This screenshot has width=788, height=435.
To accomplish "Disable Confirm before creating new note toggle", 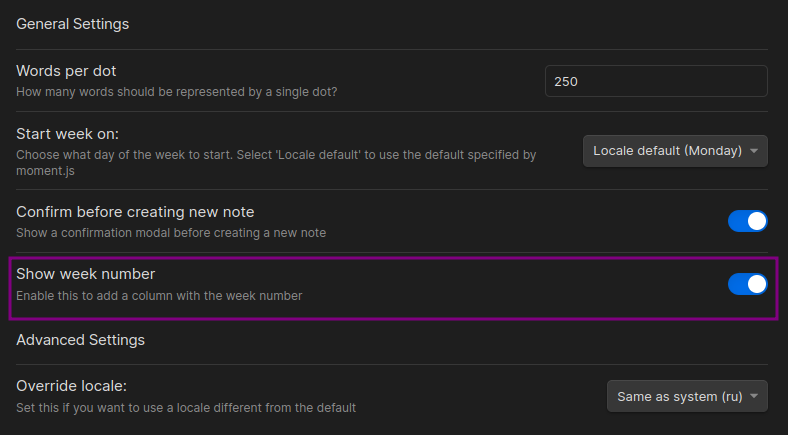I will (x=748, y=221).
